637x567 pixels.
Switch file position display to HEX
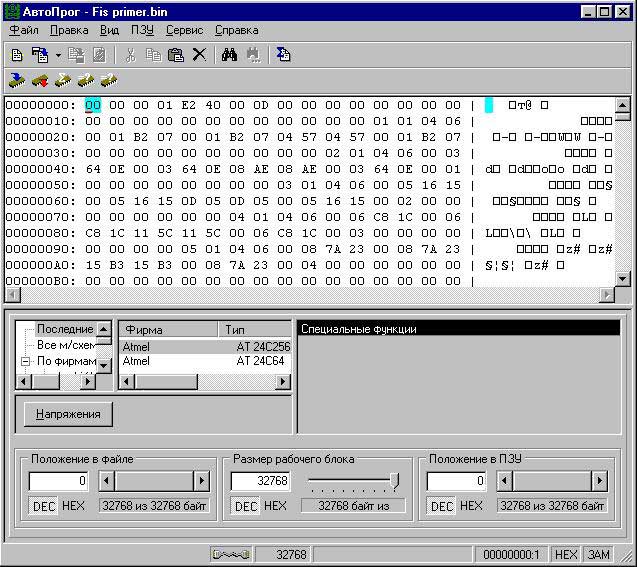coord(73,506)
